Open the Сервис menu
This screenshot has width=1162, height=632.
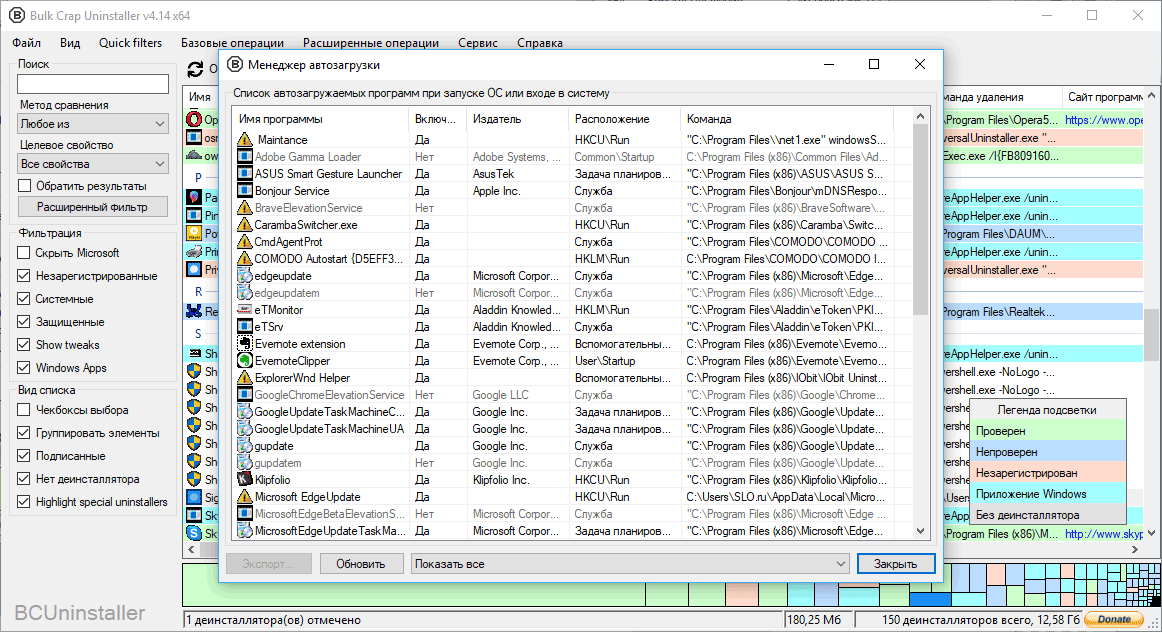[x=478, y=43]
